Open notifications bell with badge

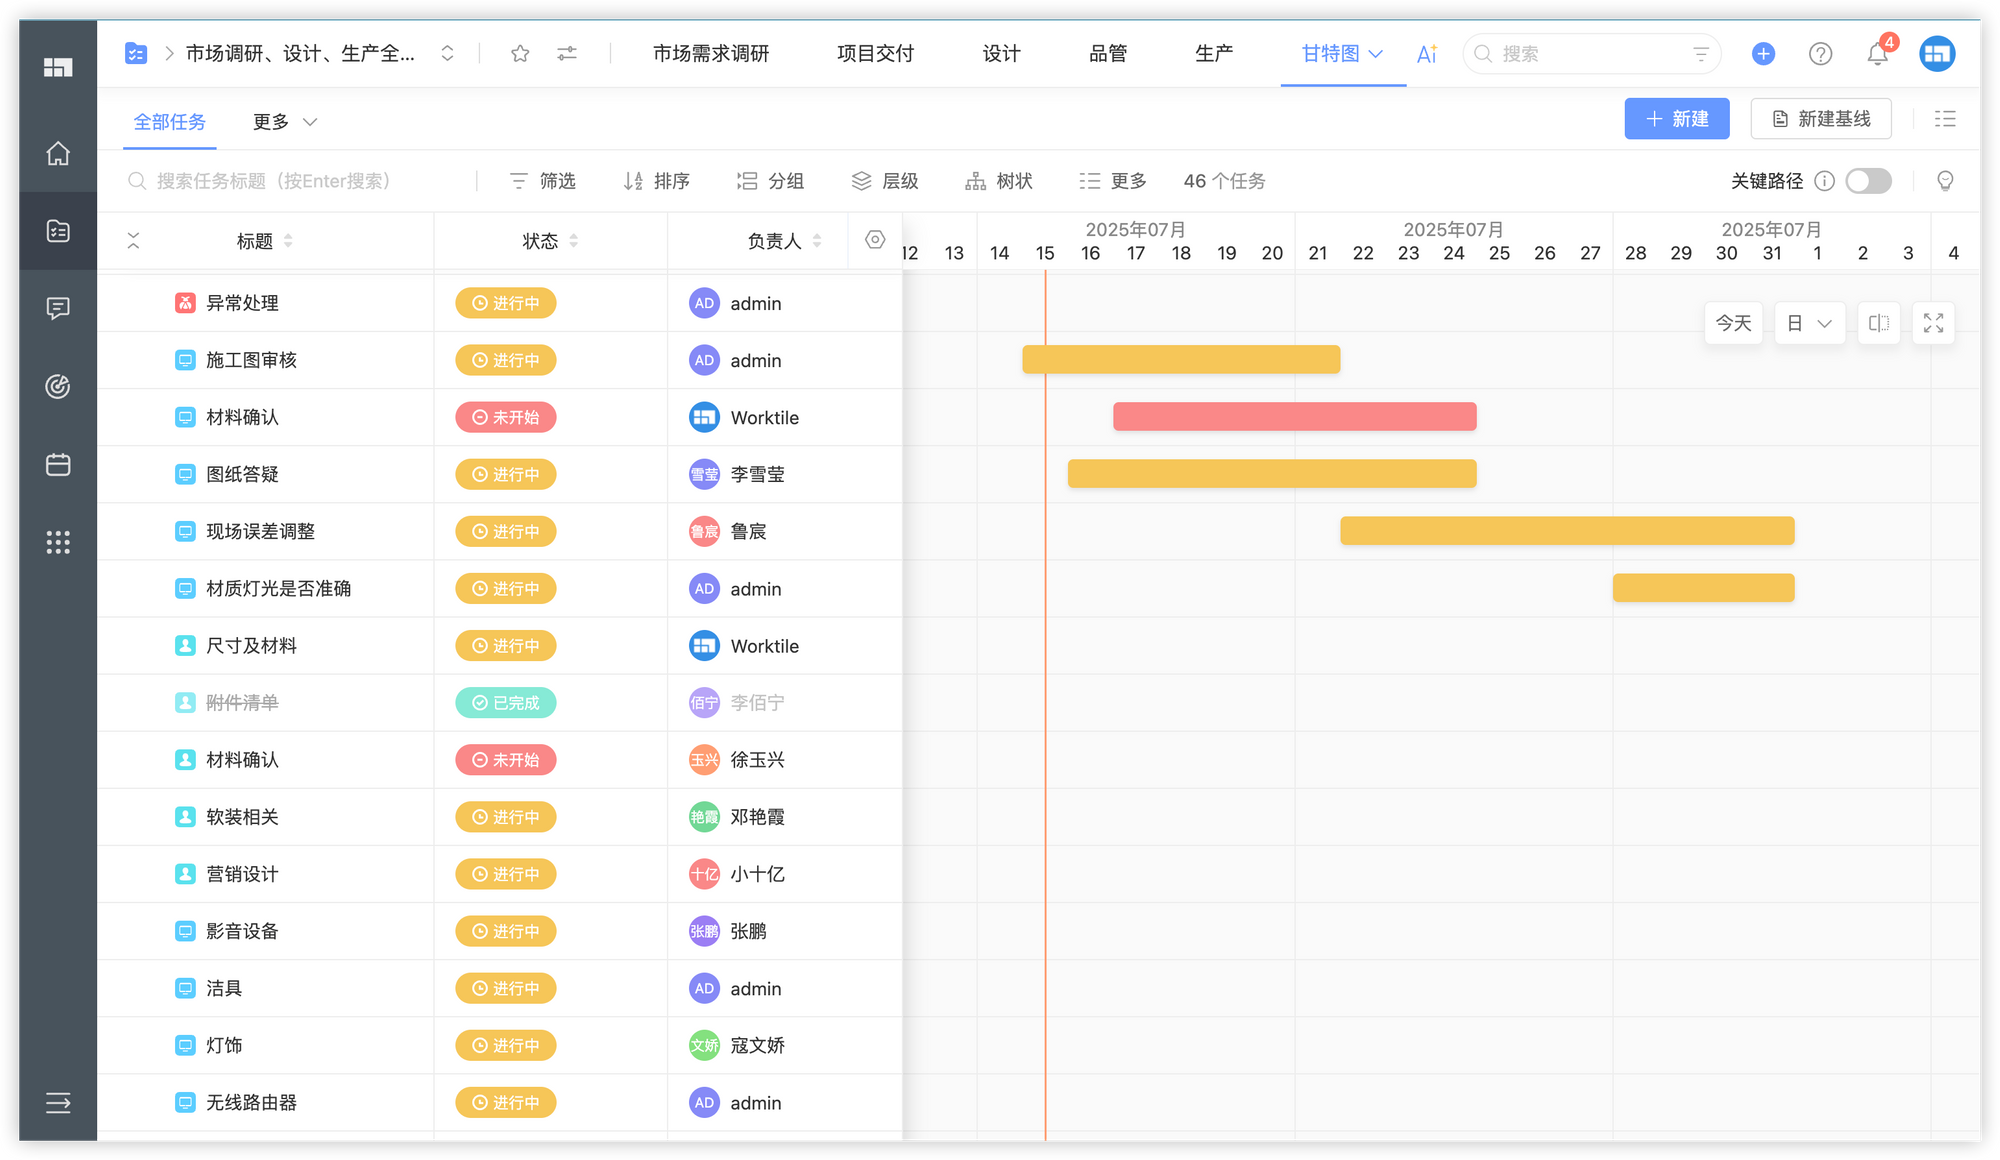pyautogui.click(x=1877, y=54)
